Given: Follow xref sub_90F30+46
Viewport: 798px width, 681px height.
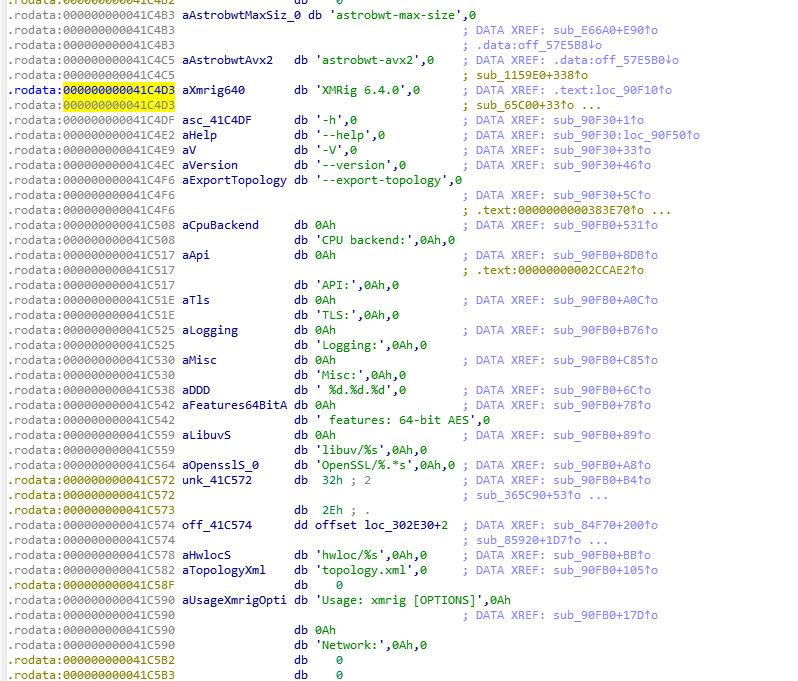Looking at the screenshot, I should pyautogui.click(x=602, y=165).
